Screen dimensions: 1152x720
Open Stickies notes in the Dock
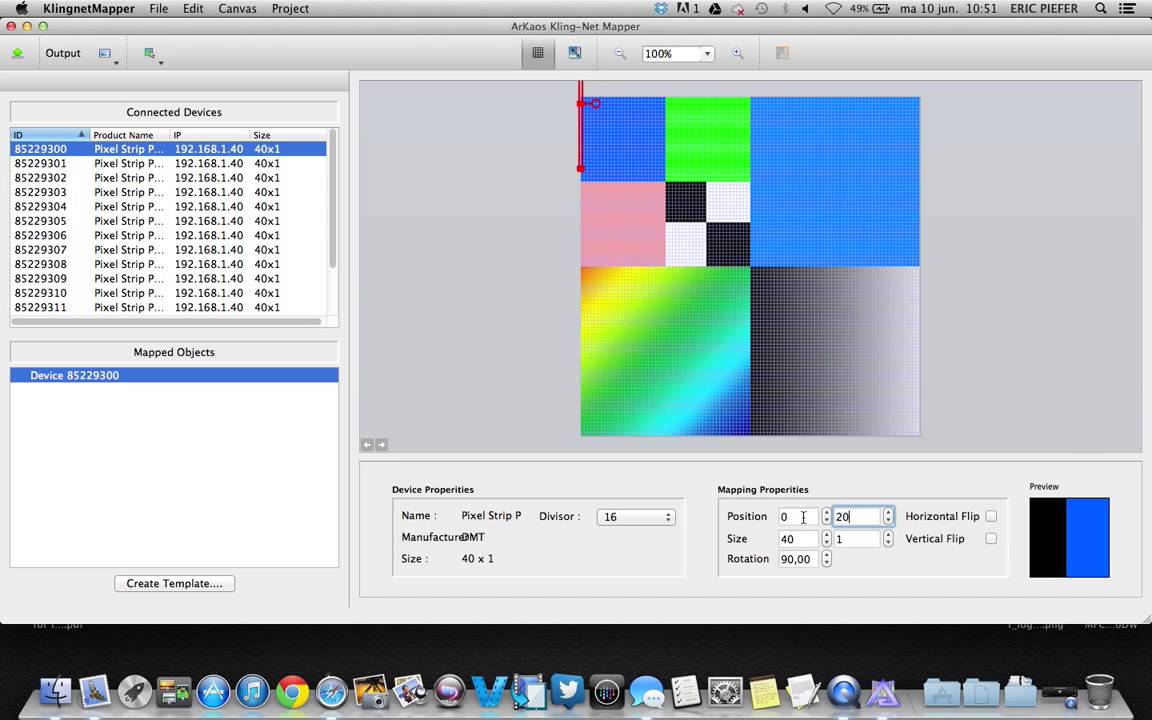pos(765,691)
